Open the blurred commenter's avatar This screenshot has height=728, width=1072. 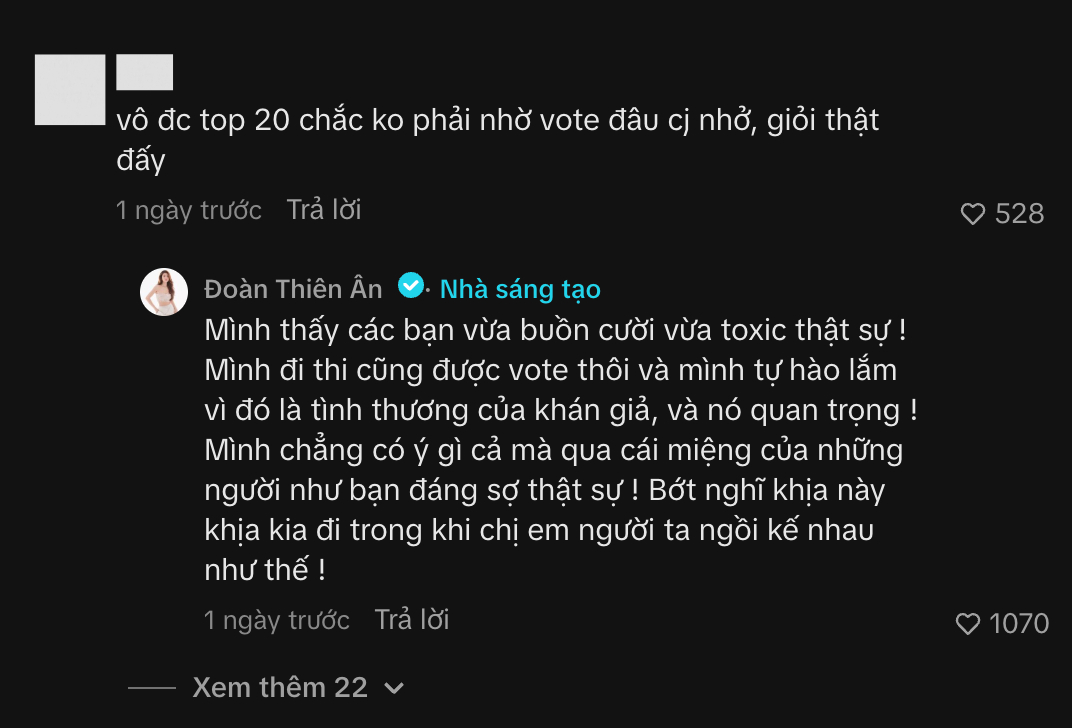click(70, 90)
